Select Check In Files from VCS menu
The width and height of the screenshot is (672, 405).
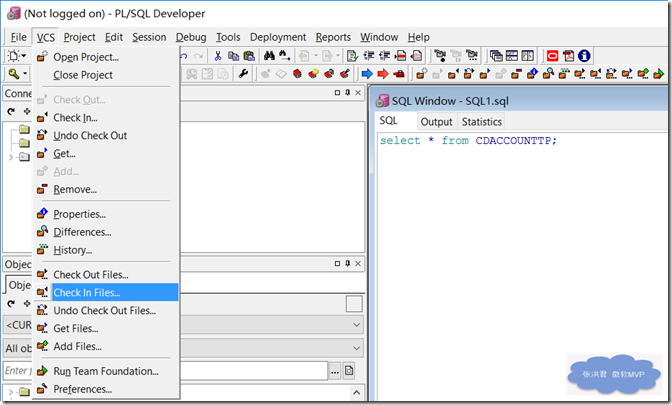(106, 292)
